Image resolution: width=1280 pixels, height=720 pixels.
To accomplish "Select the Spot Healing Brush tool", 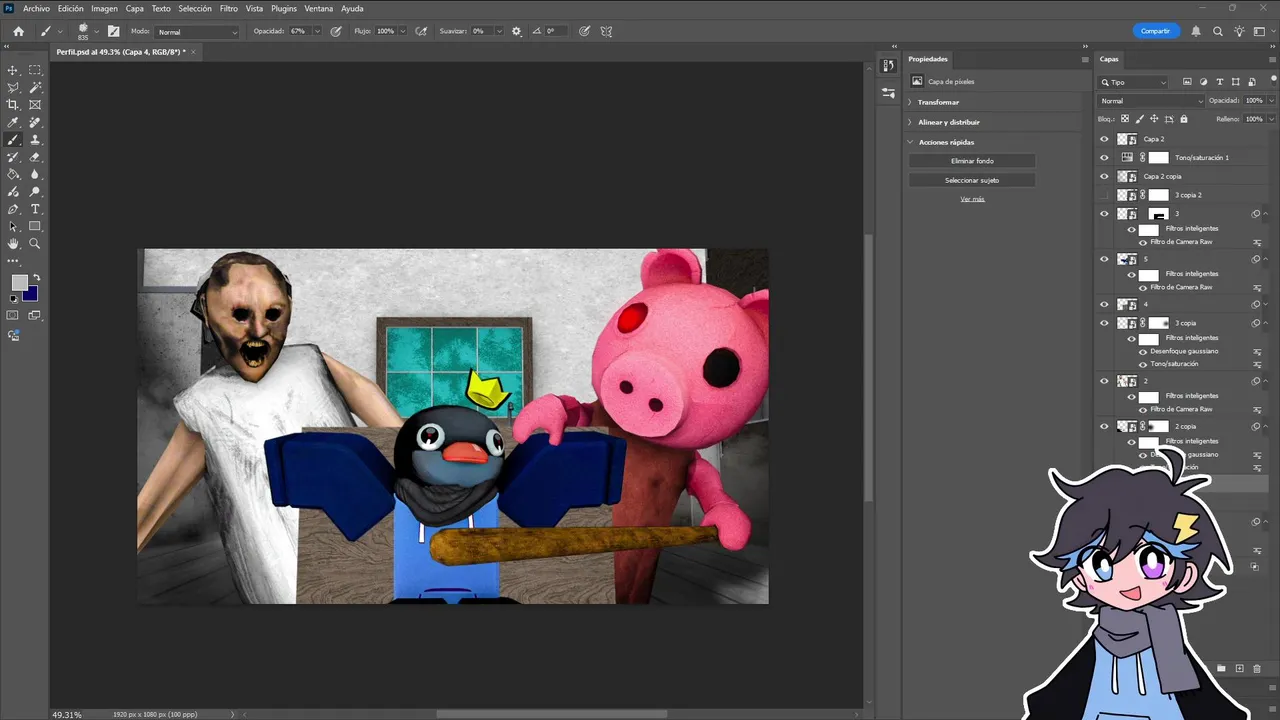I will [35, 122].
